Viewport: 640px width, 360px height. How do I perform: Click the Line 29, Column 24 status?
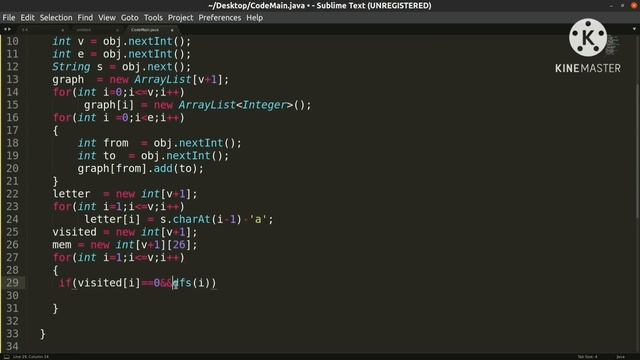(x=31, y=357)
